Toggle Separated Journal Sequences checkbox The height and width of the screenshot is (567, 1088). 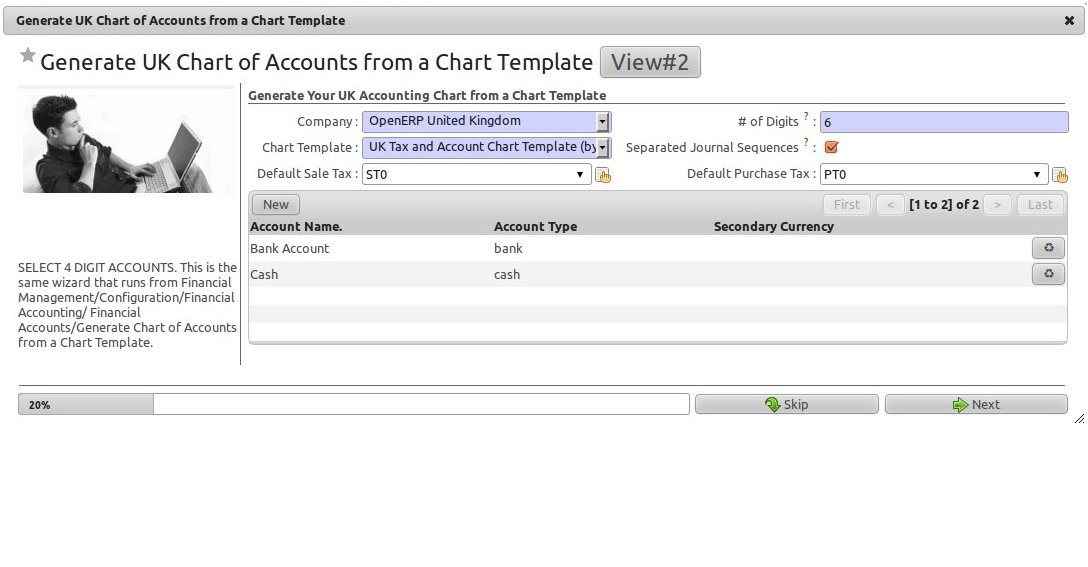tap(831, 147)
